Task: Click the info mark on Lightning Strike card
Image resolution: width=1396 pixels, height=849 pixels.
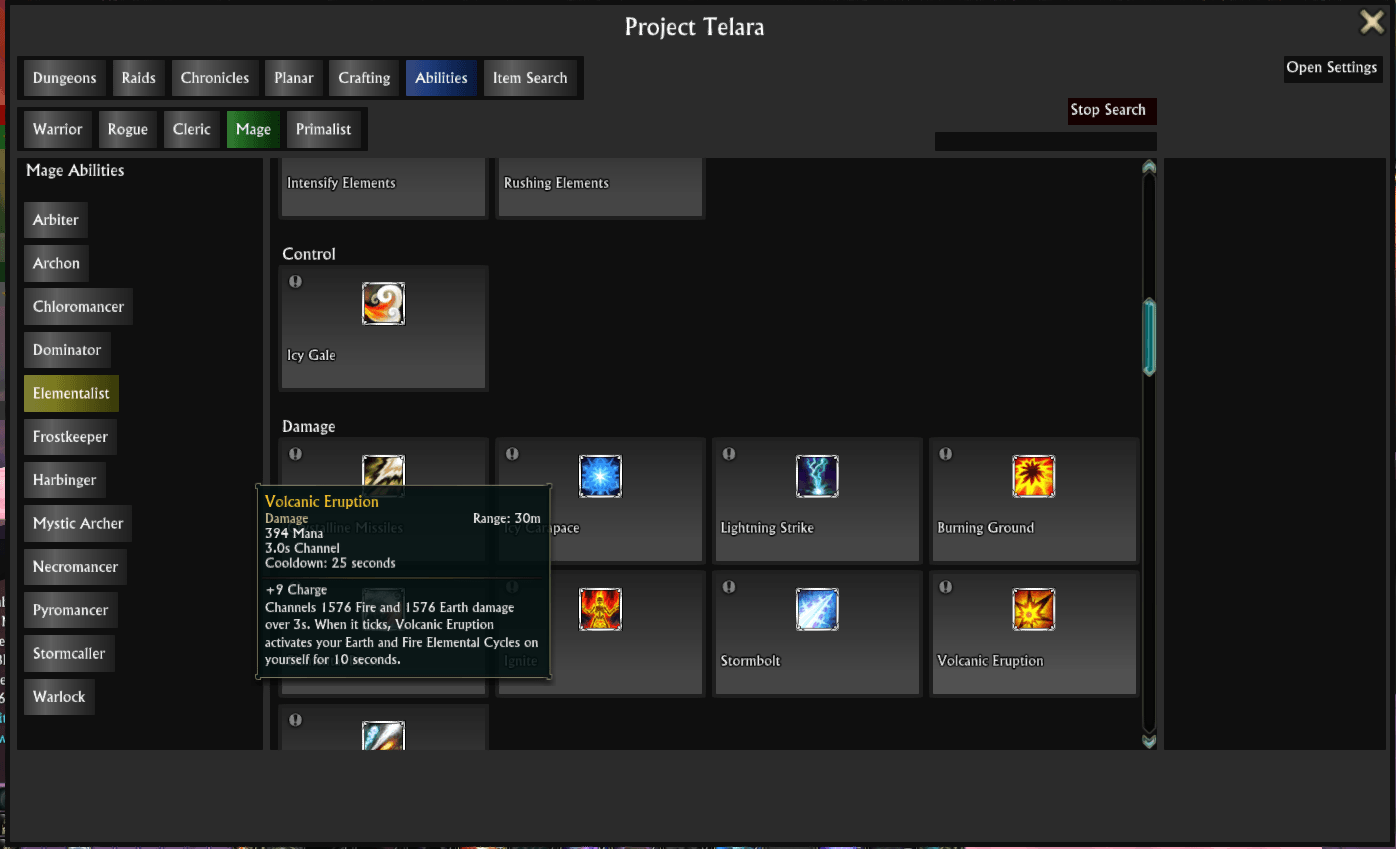Action: [x=729, y=454]
